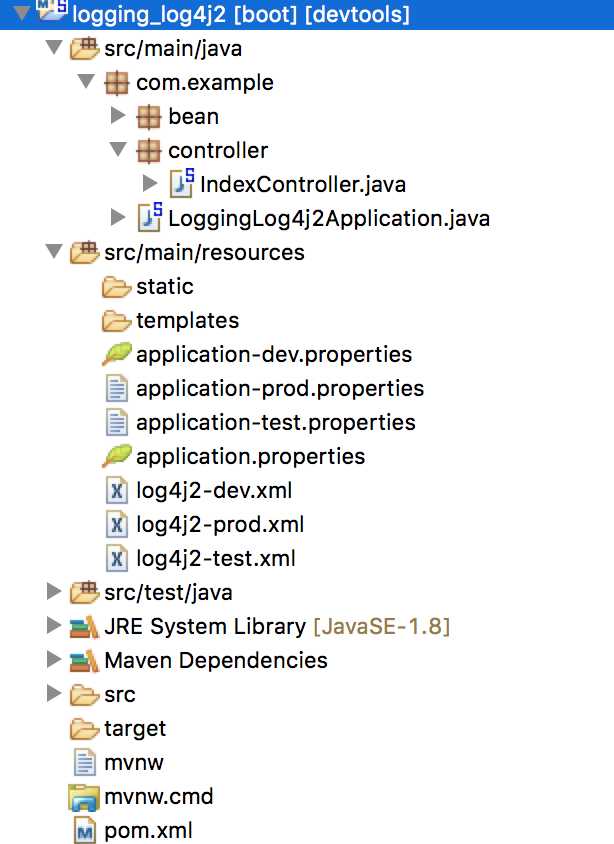Screen dimensions: 614x844
Task: Click the static folder icon
Action: [x=116, y=287]
